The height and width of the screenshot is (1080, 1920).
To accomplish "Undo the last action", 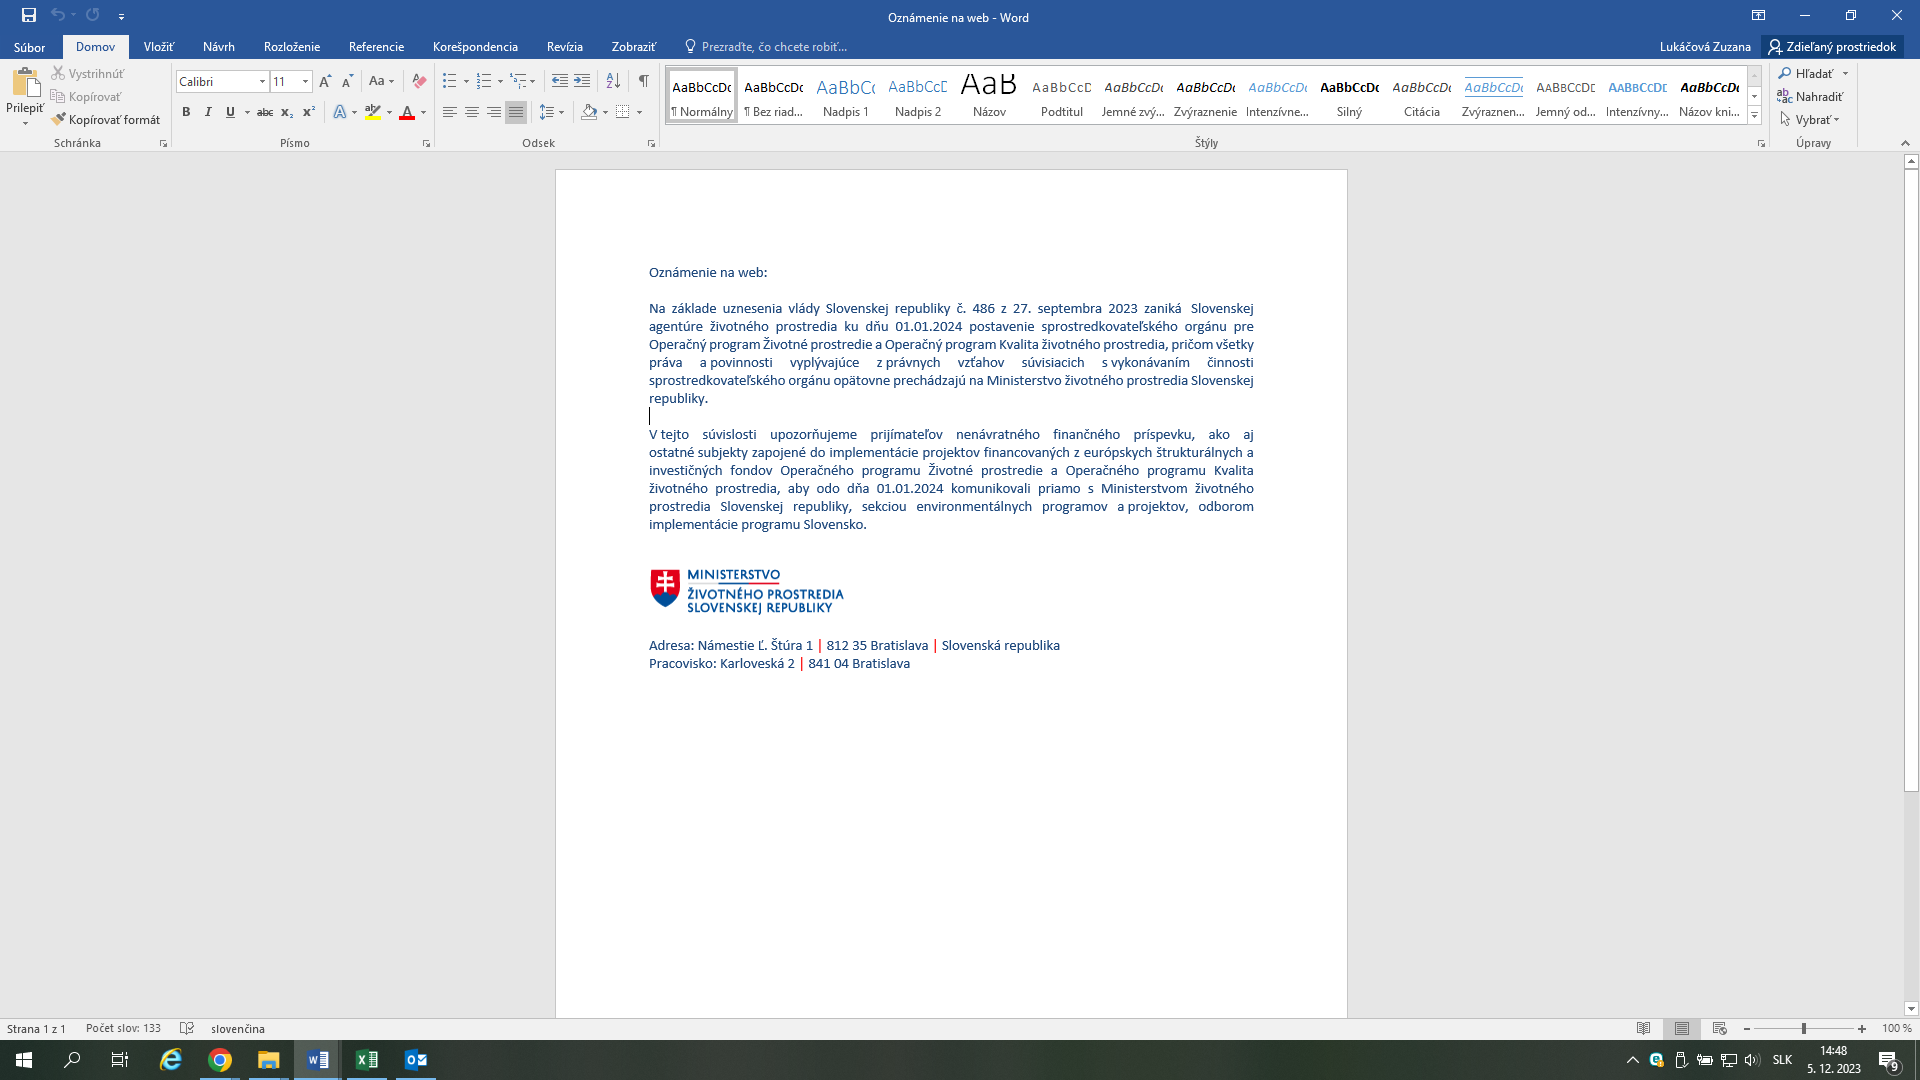I will 58,16.
